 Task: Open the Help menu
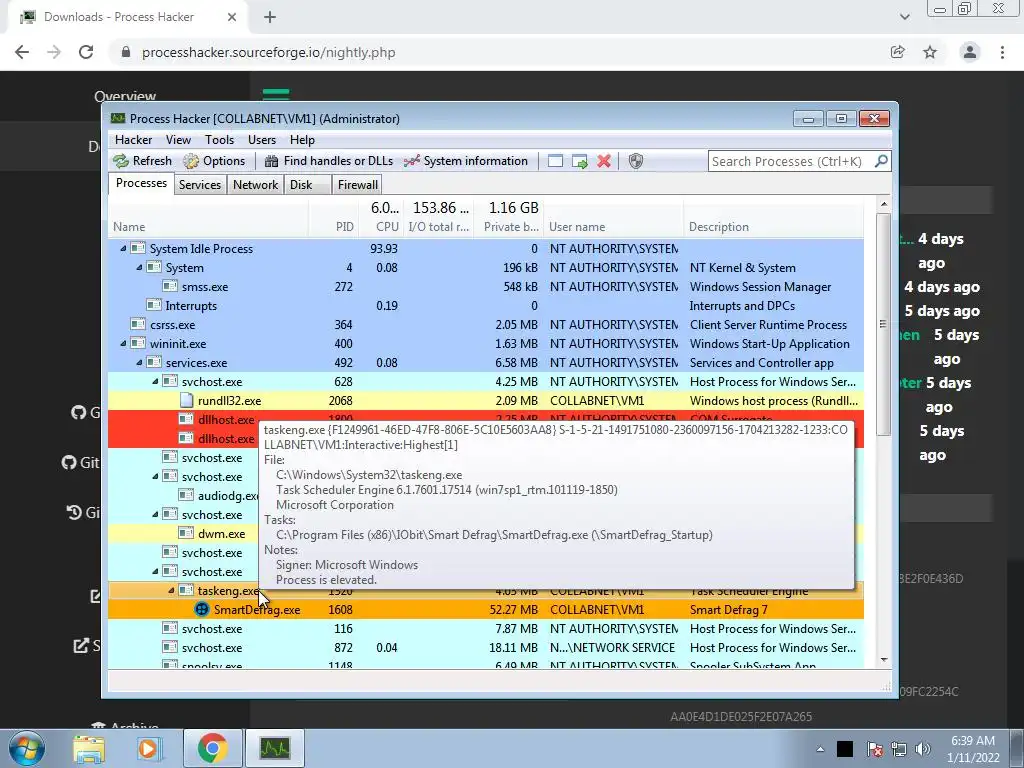(x=302, y=140)
